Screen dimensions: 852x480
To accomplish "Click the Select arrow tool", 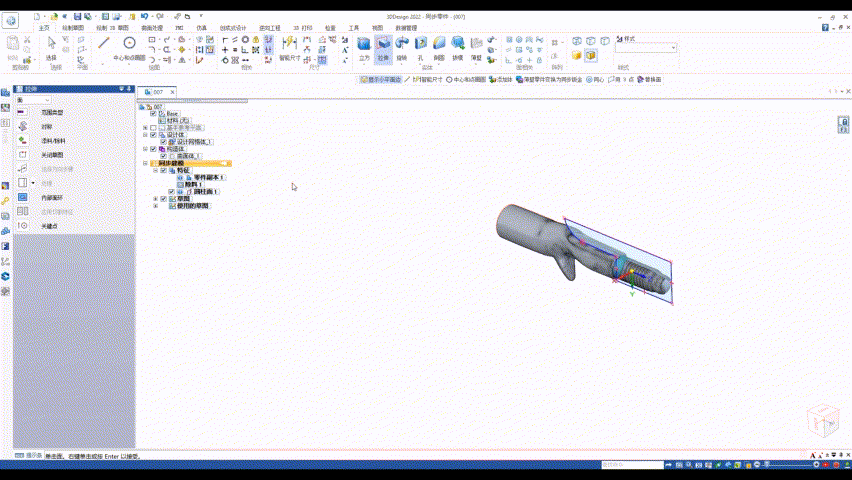I will 51,42.
